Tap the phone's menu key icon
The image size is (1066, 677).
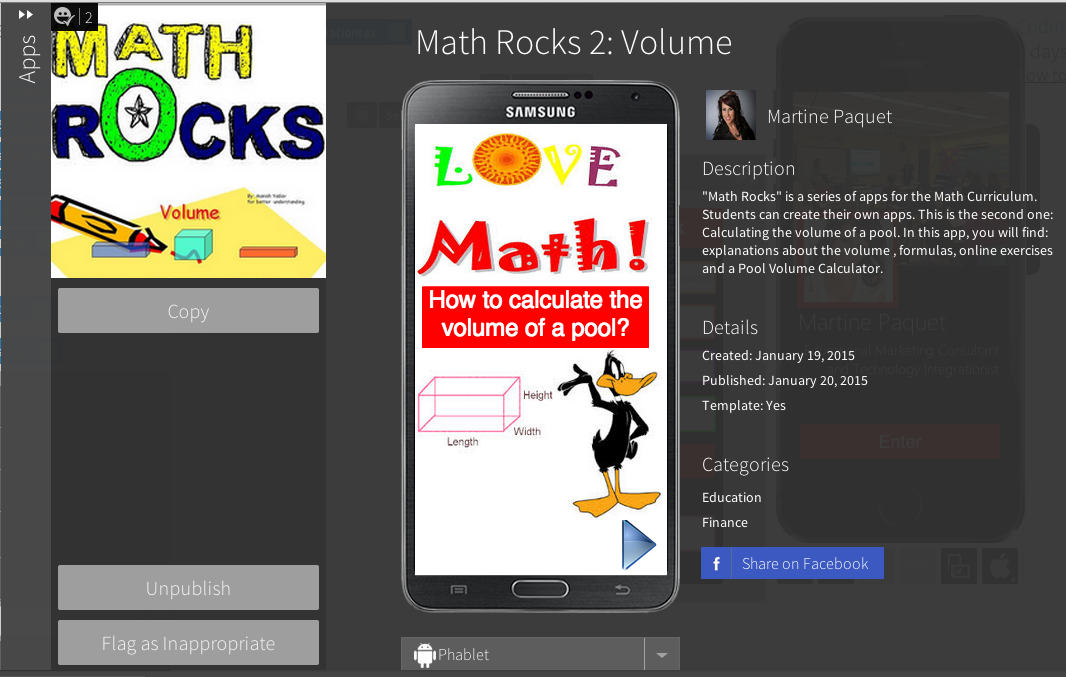click(459, 589)
